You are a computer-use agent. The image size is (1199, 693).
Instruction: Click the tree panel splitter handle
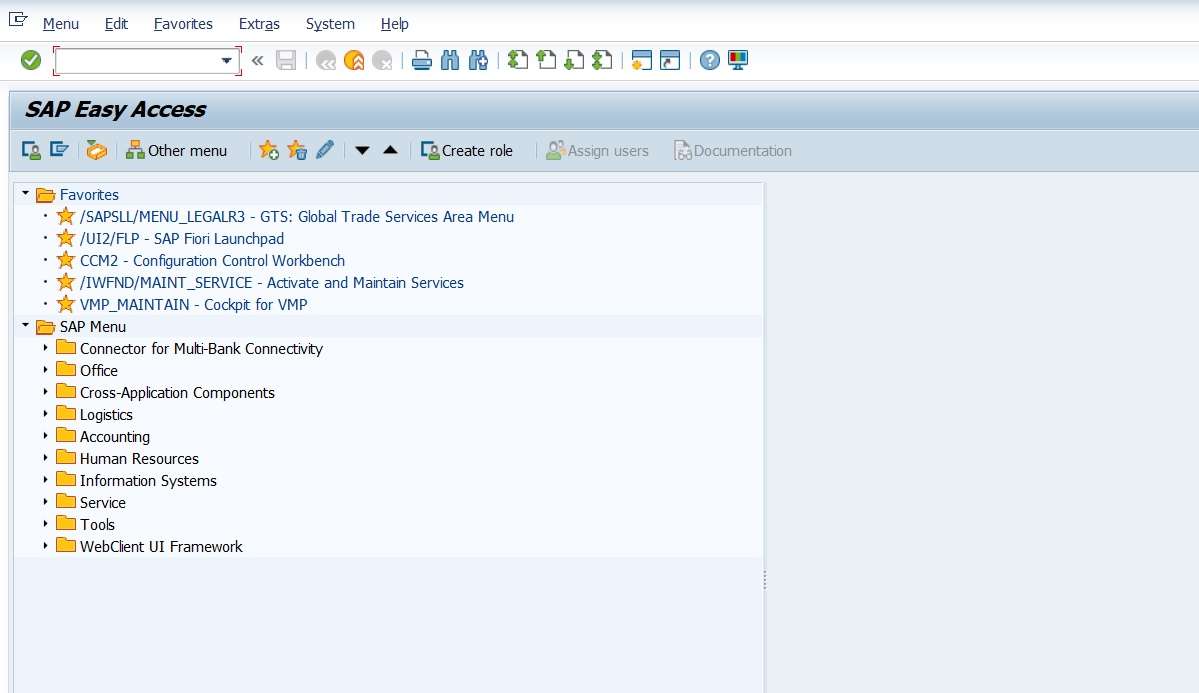(765, 580)
